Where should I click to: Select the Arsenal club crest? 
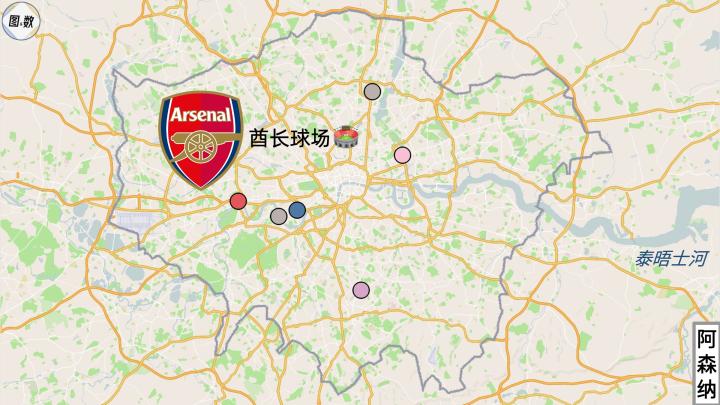coord(201,140)
